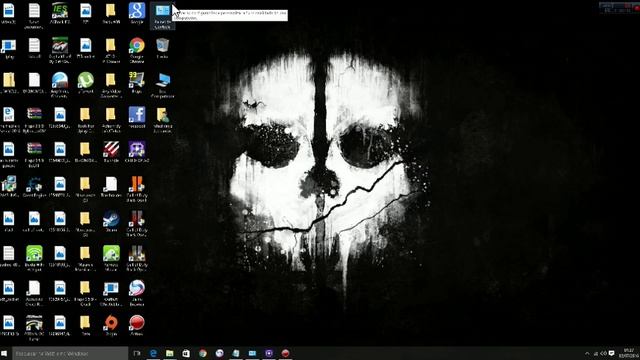The image size is (640, 360).
Task: Expand the hidden system tray icons
Action: [x=587, y=353]
